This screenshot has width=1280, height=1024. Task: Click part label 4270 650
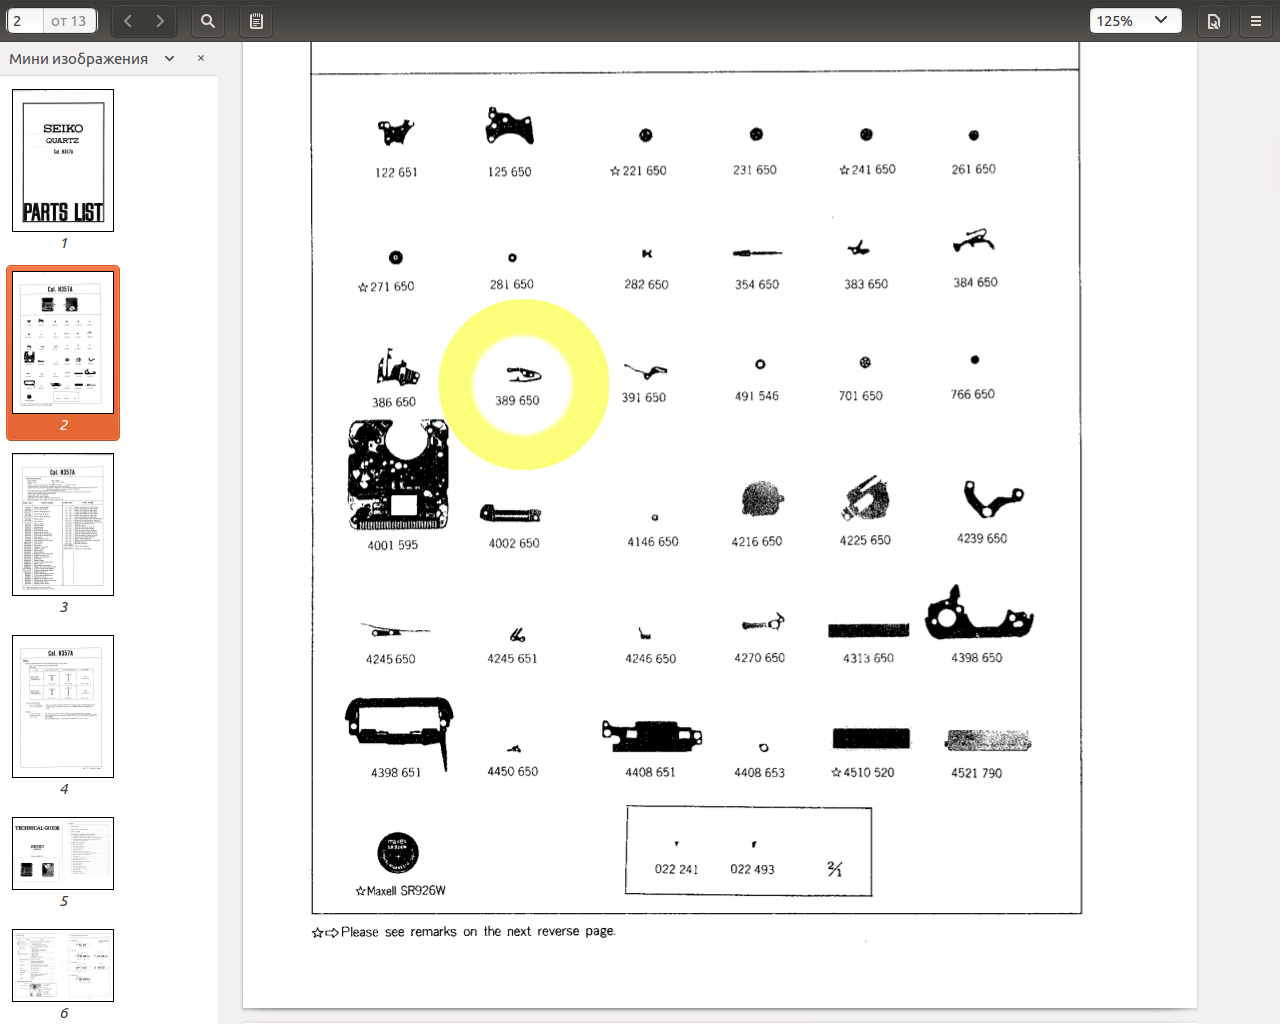pyautogui.click(x=759, y=658)
